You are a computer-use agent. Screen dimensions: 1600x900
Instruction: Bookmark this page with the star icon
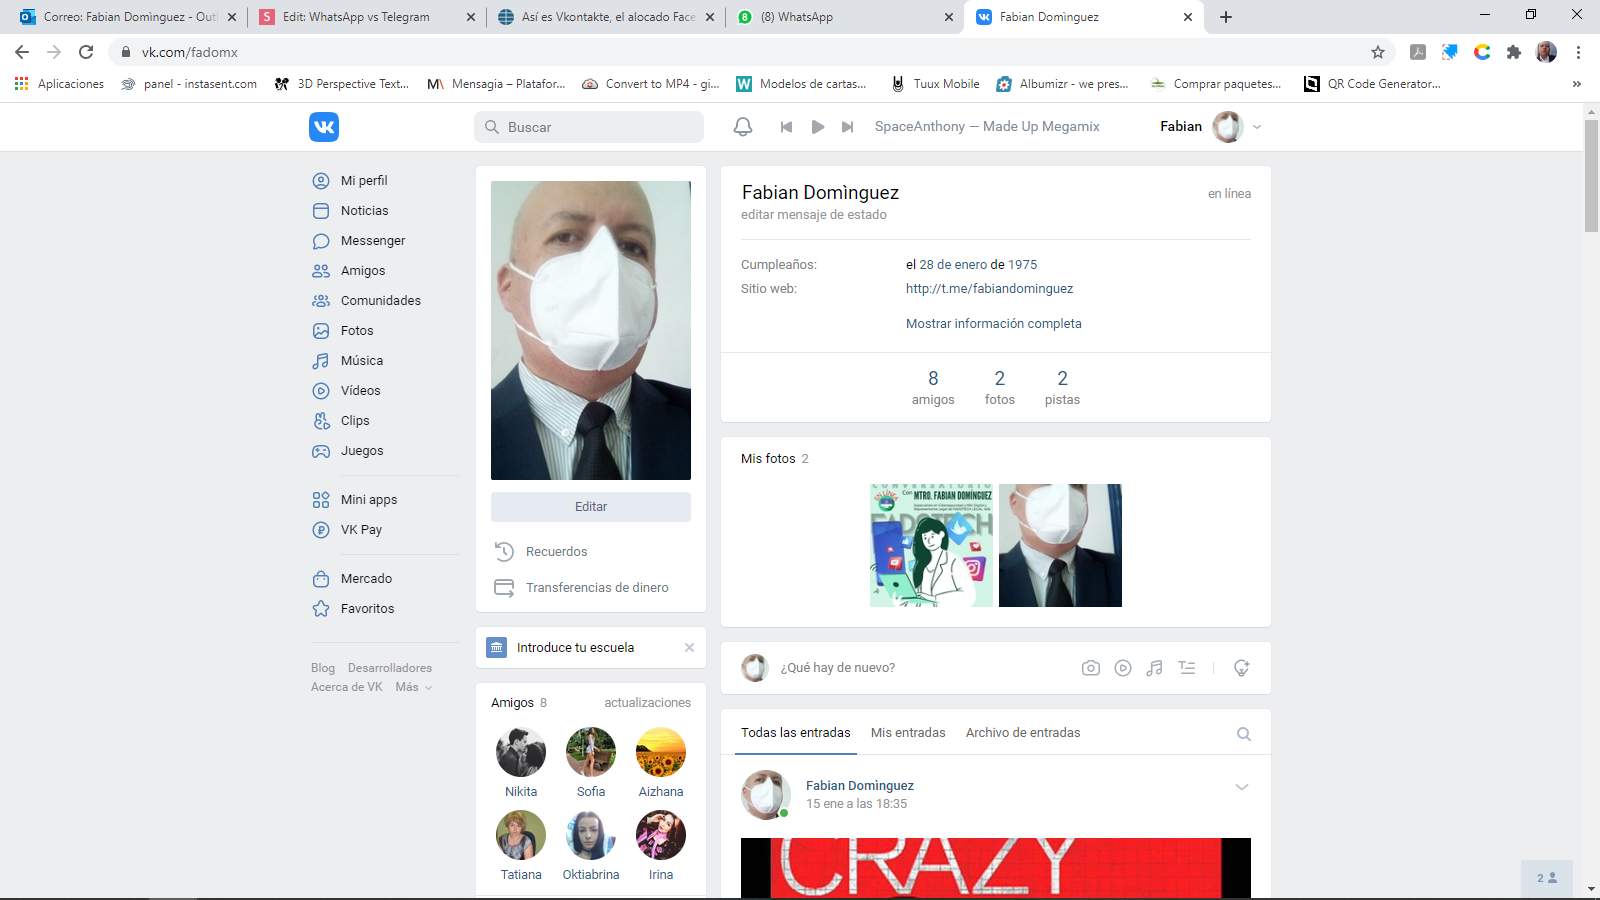coord(1378,52)
